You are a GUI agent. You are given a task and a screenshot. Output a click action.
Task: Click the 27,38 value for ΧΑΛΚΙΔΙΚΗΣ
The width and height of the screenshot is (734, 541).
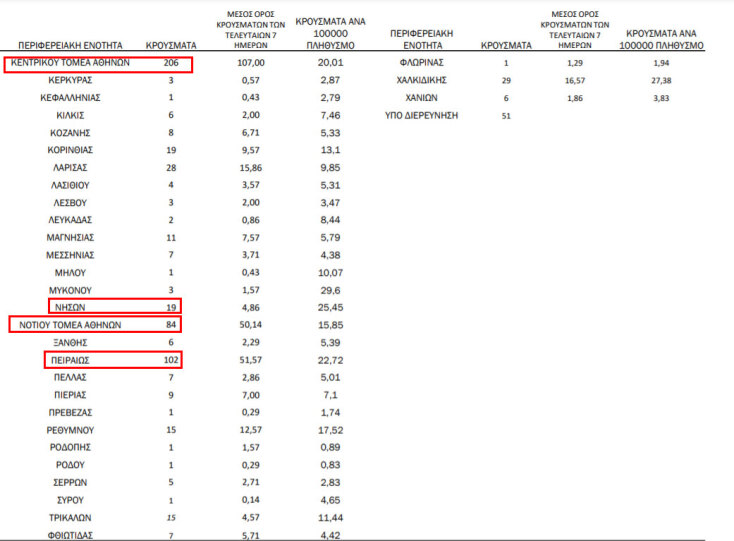pos(664,79)
